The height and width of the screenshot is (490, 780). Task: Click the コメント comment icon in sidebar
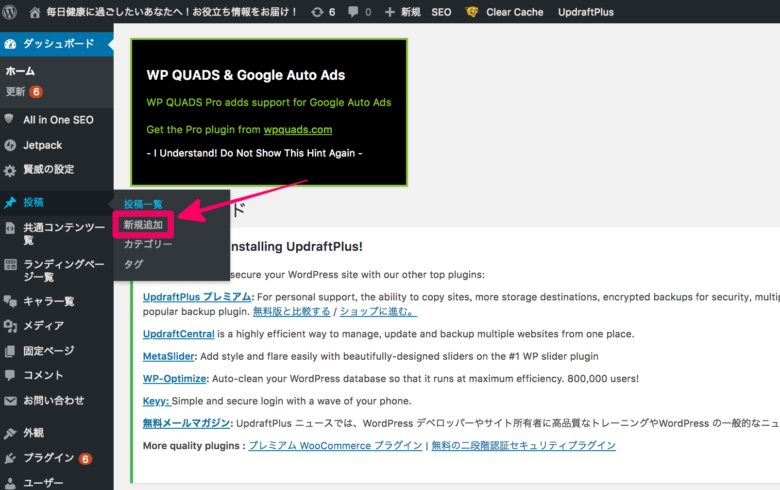coord(10,376)
